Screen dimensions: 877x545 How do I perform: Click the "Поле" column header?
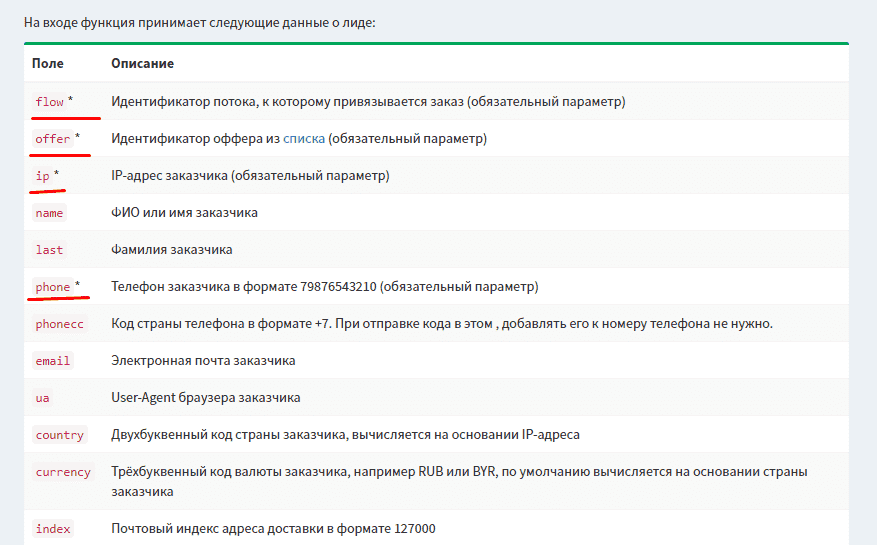47,63
